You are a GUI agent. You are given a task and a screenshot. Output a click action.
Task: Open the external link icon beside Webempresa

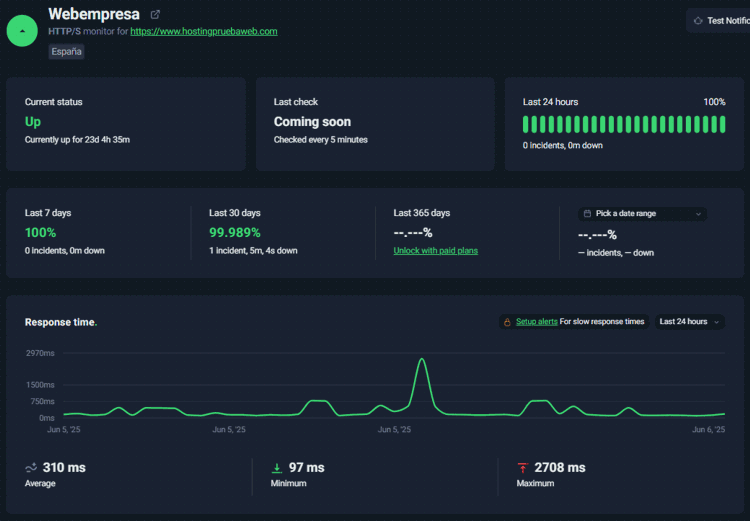[155, 15]
